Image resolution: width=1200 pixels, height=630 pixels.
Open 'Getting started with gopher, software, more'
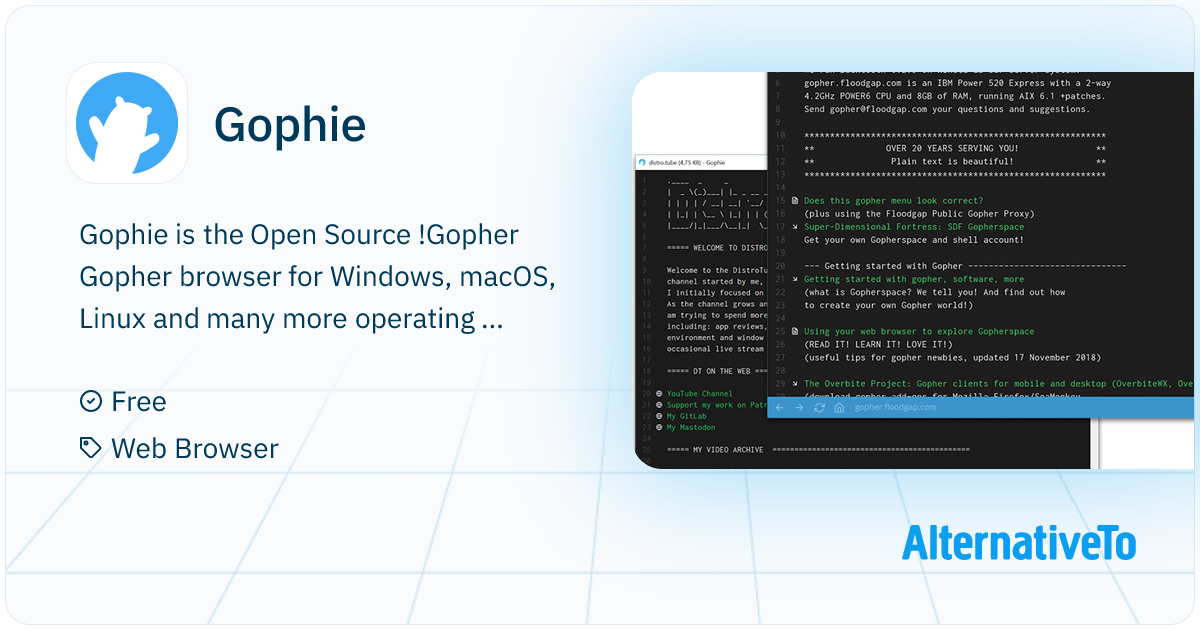pyautogui.click(x=913, y=279)
